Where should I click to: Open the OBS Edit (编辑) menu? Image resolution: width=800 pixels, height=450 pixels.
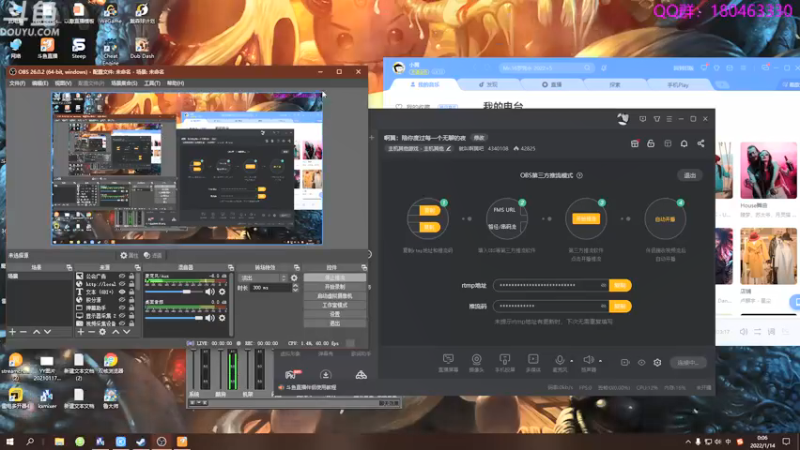[x=40, y=83]
